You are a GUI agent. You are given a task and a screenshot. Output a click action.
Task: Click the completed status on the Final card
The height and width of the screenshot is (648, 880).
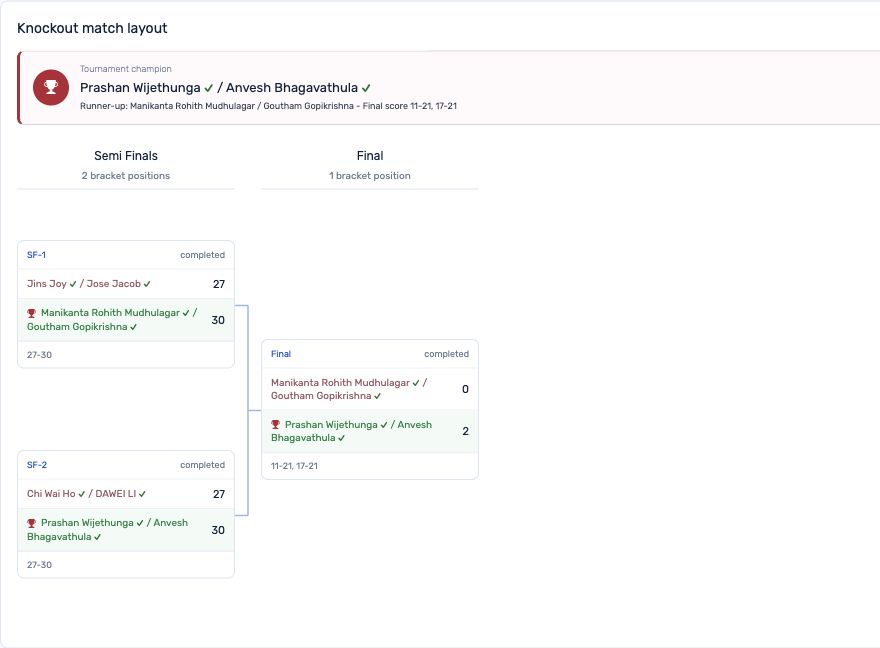tap(447, 354)
